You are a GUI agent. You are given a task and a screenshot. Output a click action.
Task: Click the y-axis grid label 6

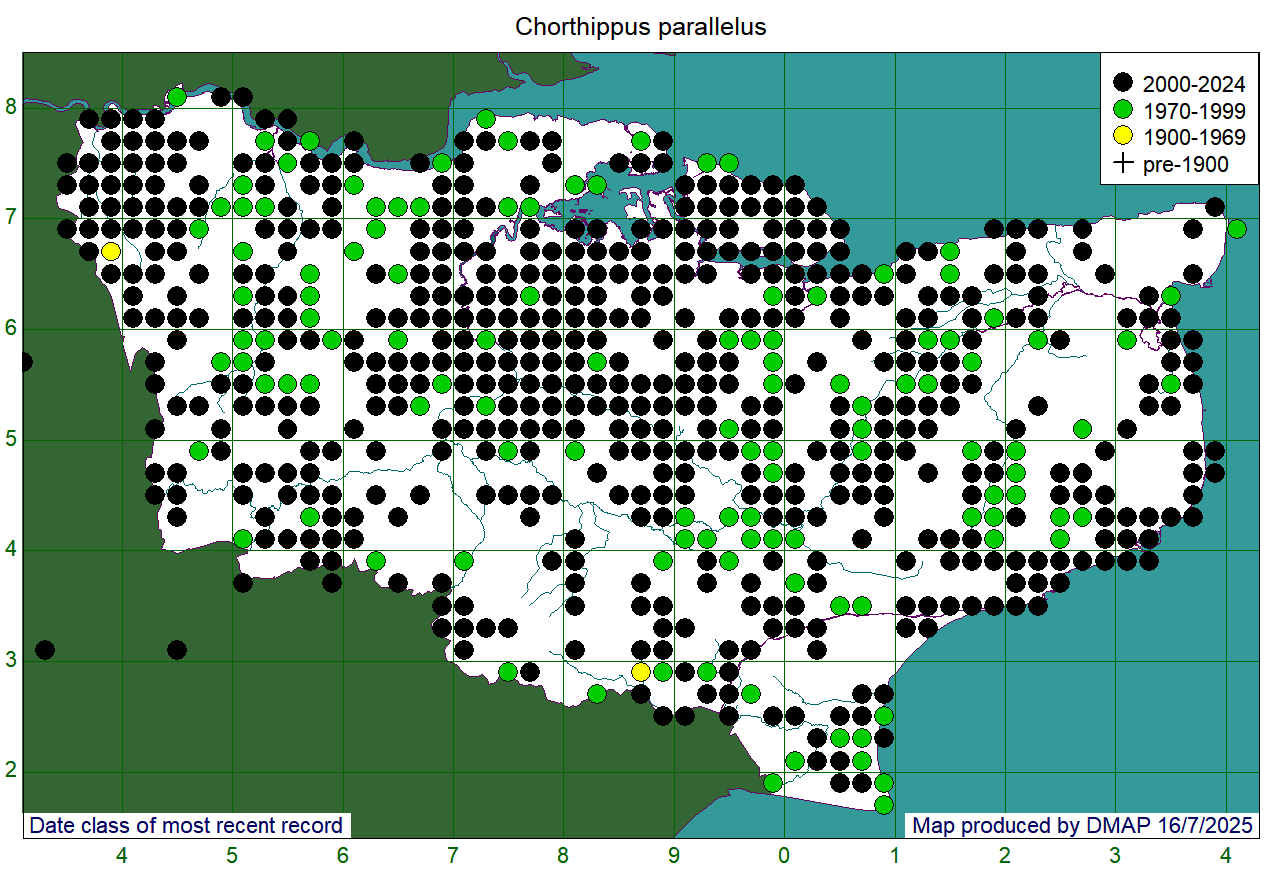(x=11, y=329)
